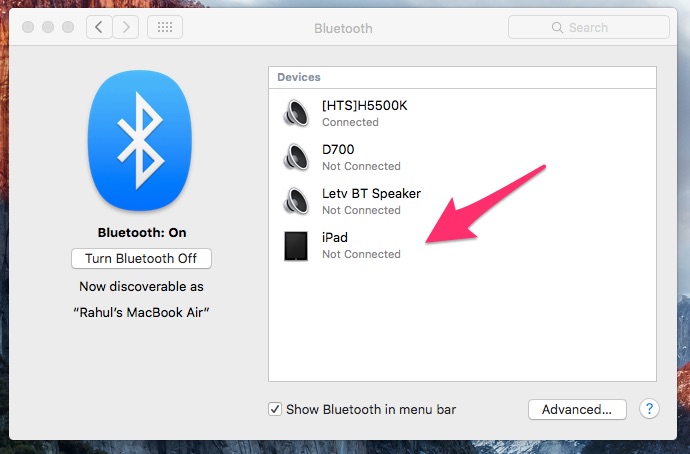Viewport: 690px width, 454px height.
Task: Toggle Show Bluetooth in menu bar checkbox
Action: coord(275,409)
